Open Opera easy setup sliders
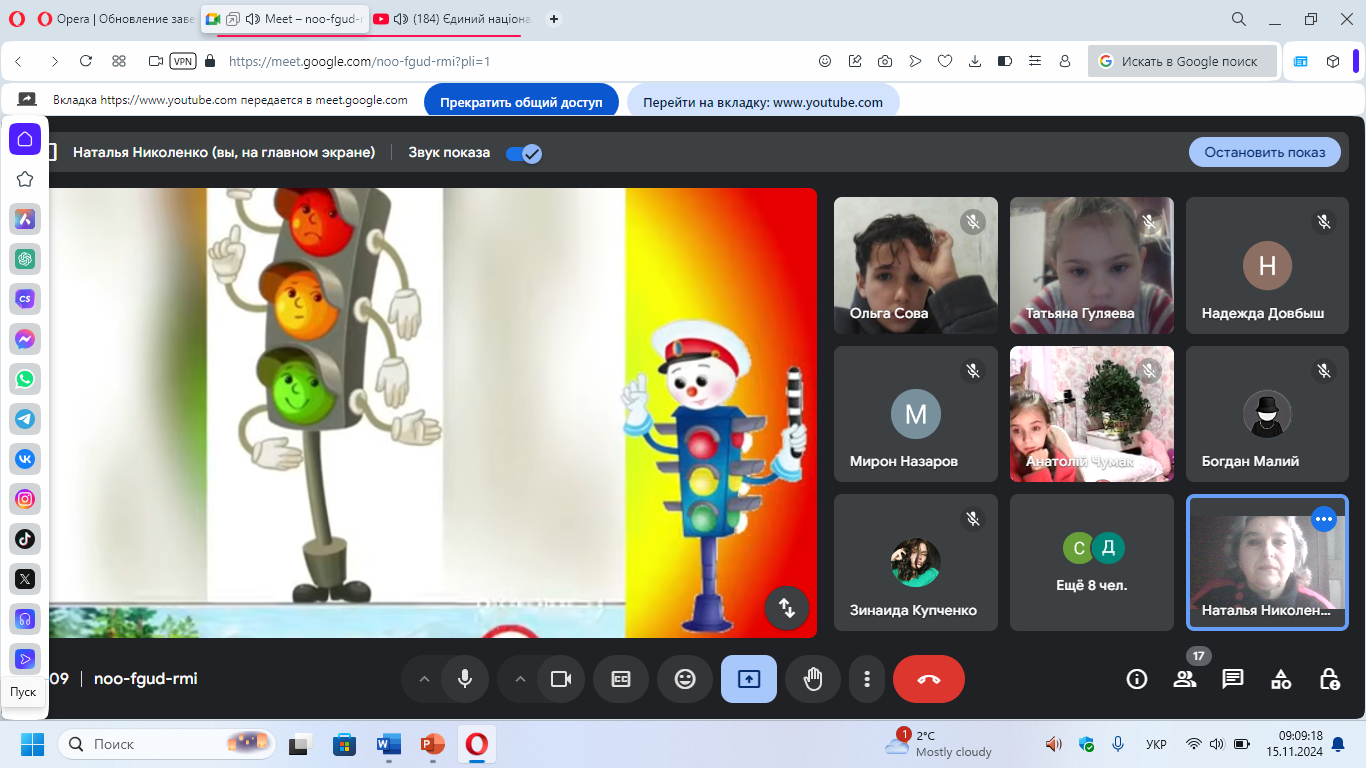 [x=1035, y=61]
